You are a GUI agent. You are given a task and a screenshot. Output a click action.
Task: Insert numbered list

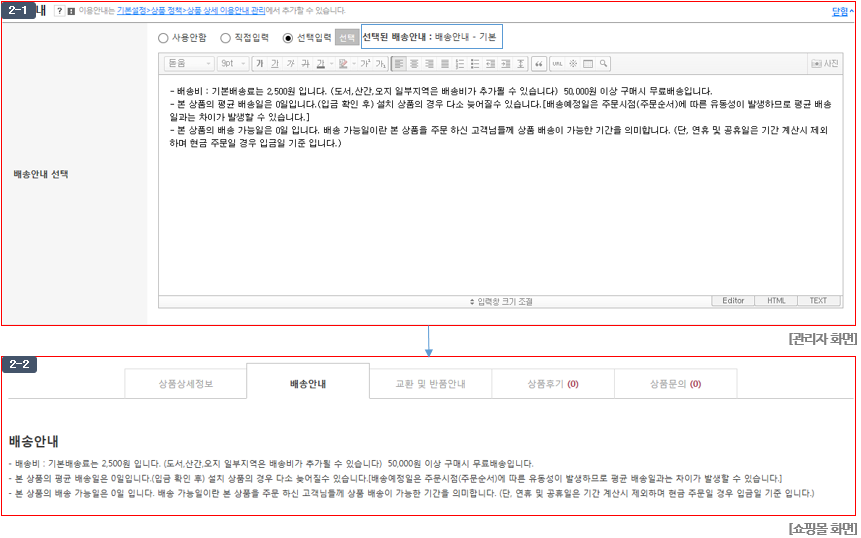(x=460, y=64)
